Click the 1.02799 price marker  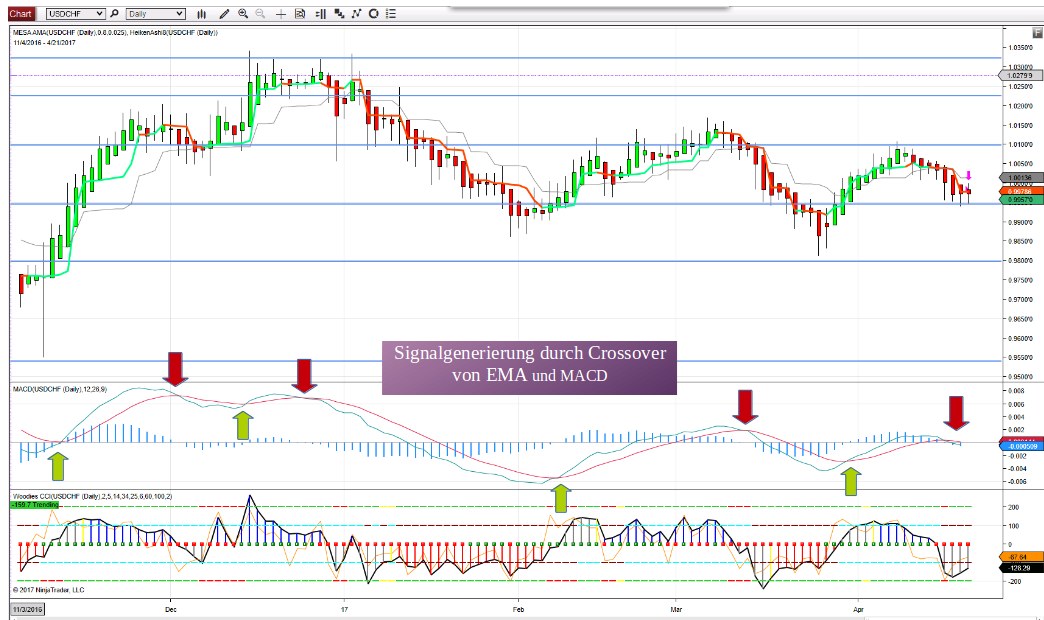[1020, 76]
